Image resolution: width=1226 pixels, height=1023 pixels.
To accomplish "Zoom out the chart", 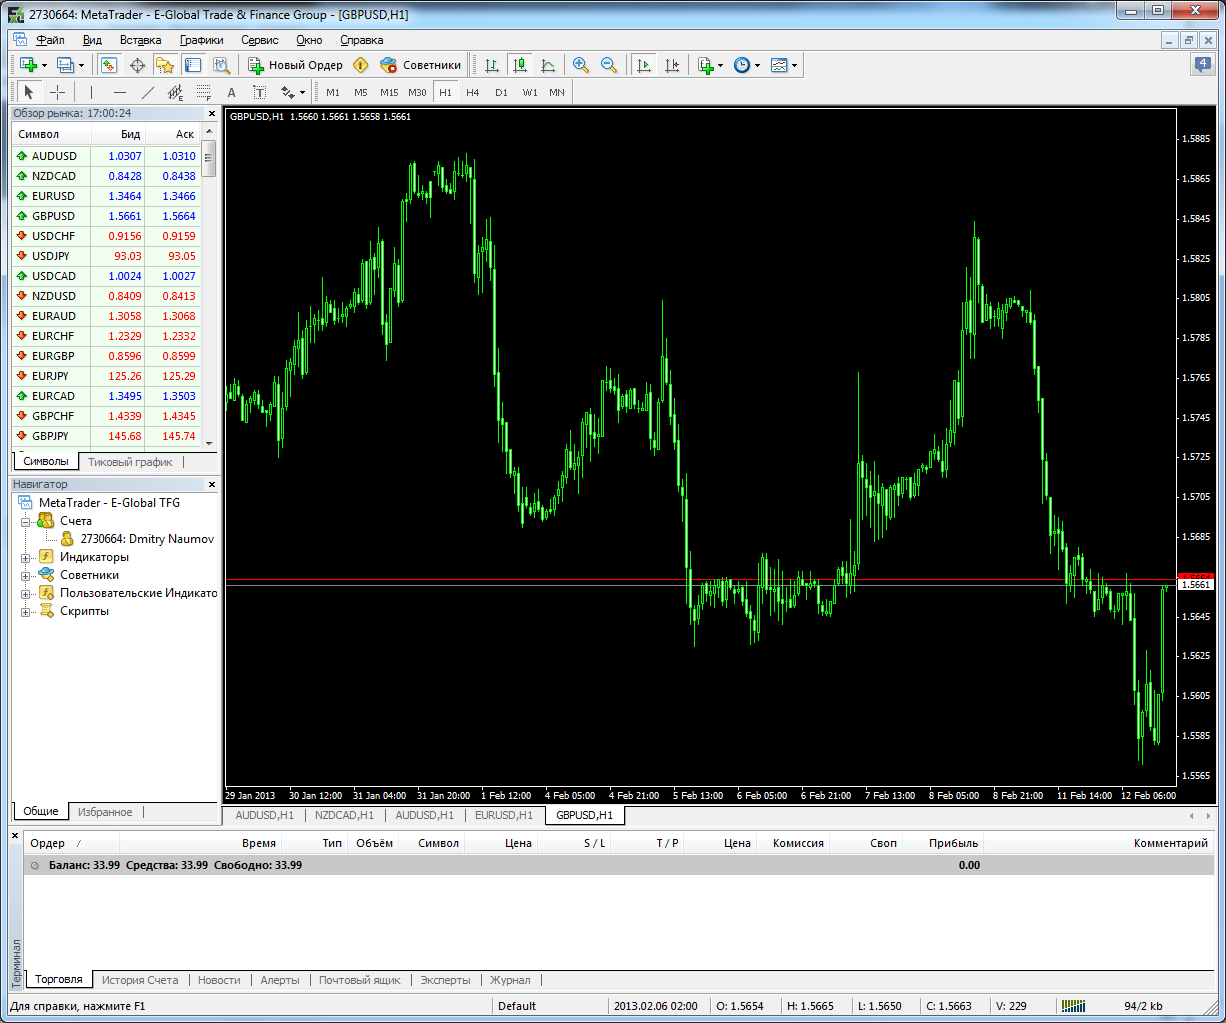I will (609, 65).
